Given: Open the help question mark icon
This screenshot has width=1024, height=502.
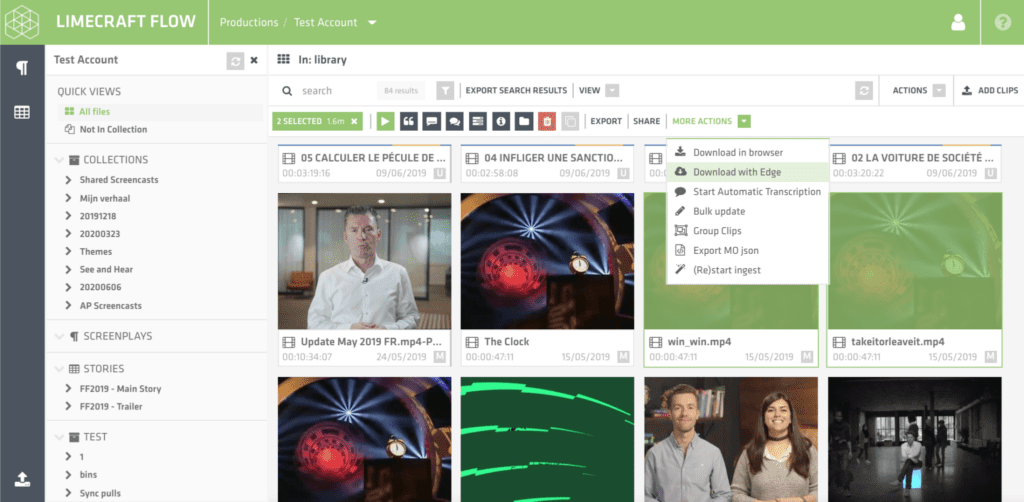Looking at the screenshot, I should (x=1002, y=22).
